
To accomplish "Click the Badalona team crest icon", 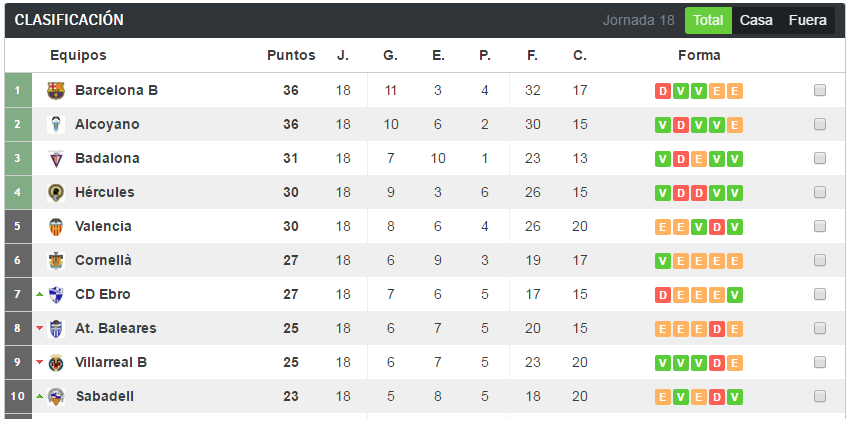I will coord(56,159).
